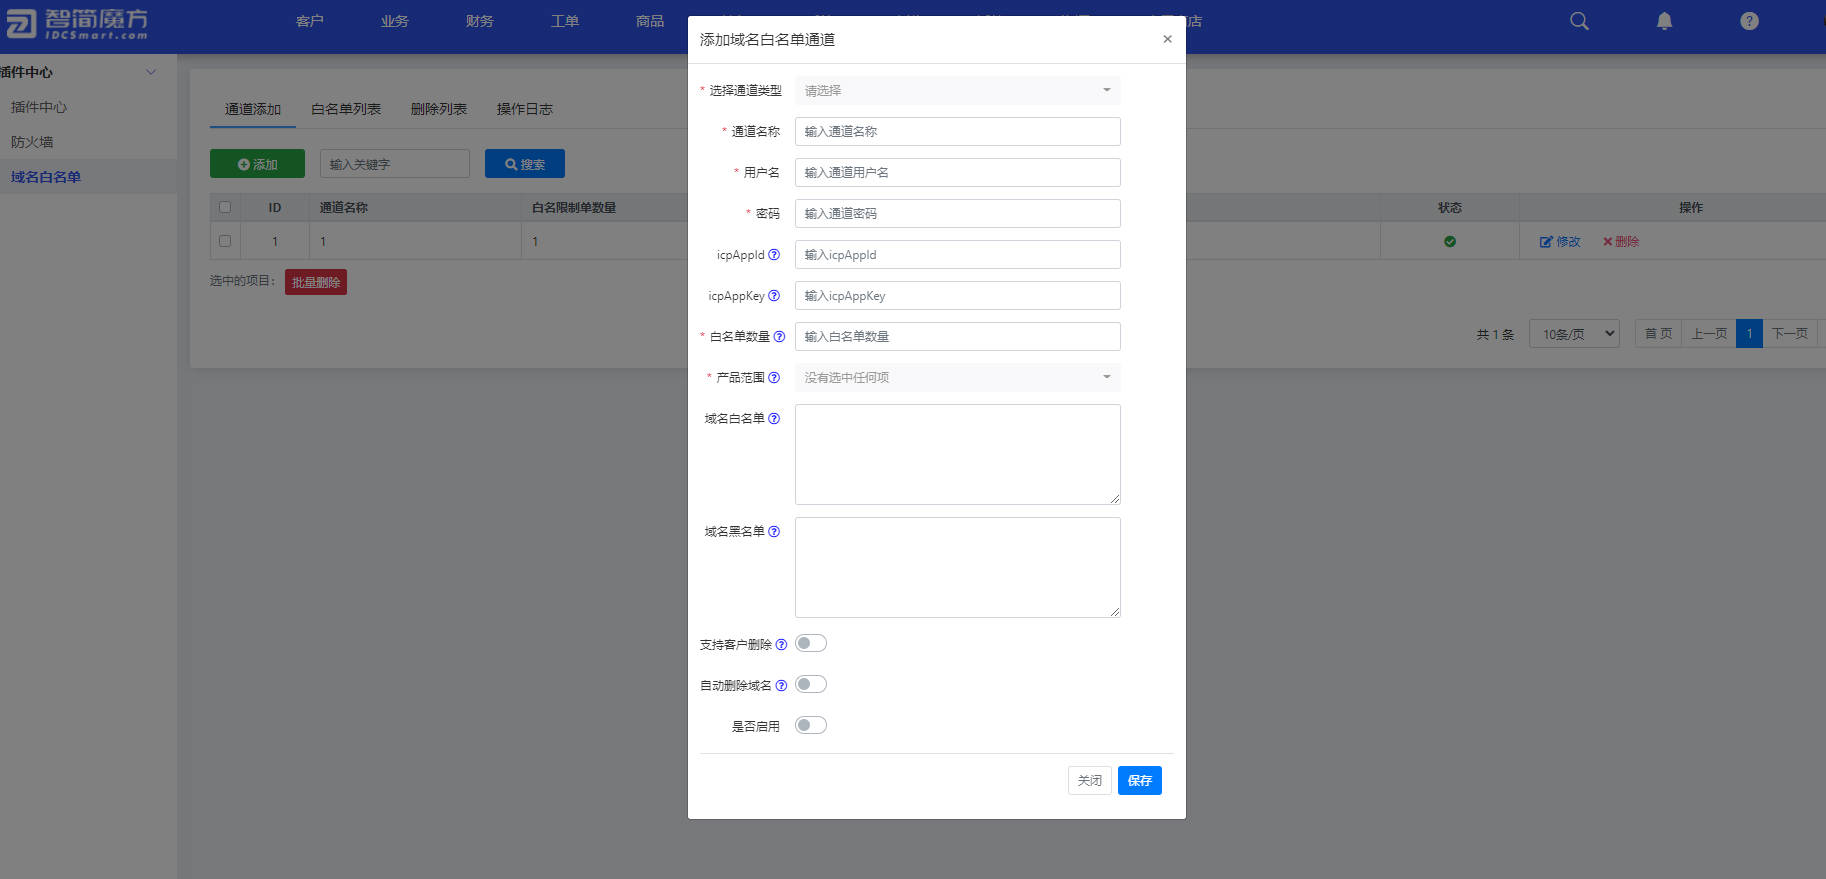The image size is (1826, 879).
Task: Open the 工单 top menu
Action: click(565, 21)
